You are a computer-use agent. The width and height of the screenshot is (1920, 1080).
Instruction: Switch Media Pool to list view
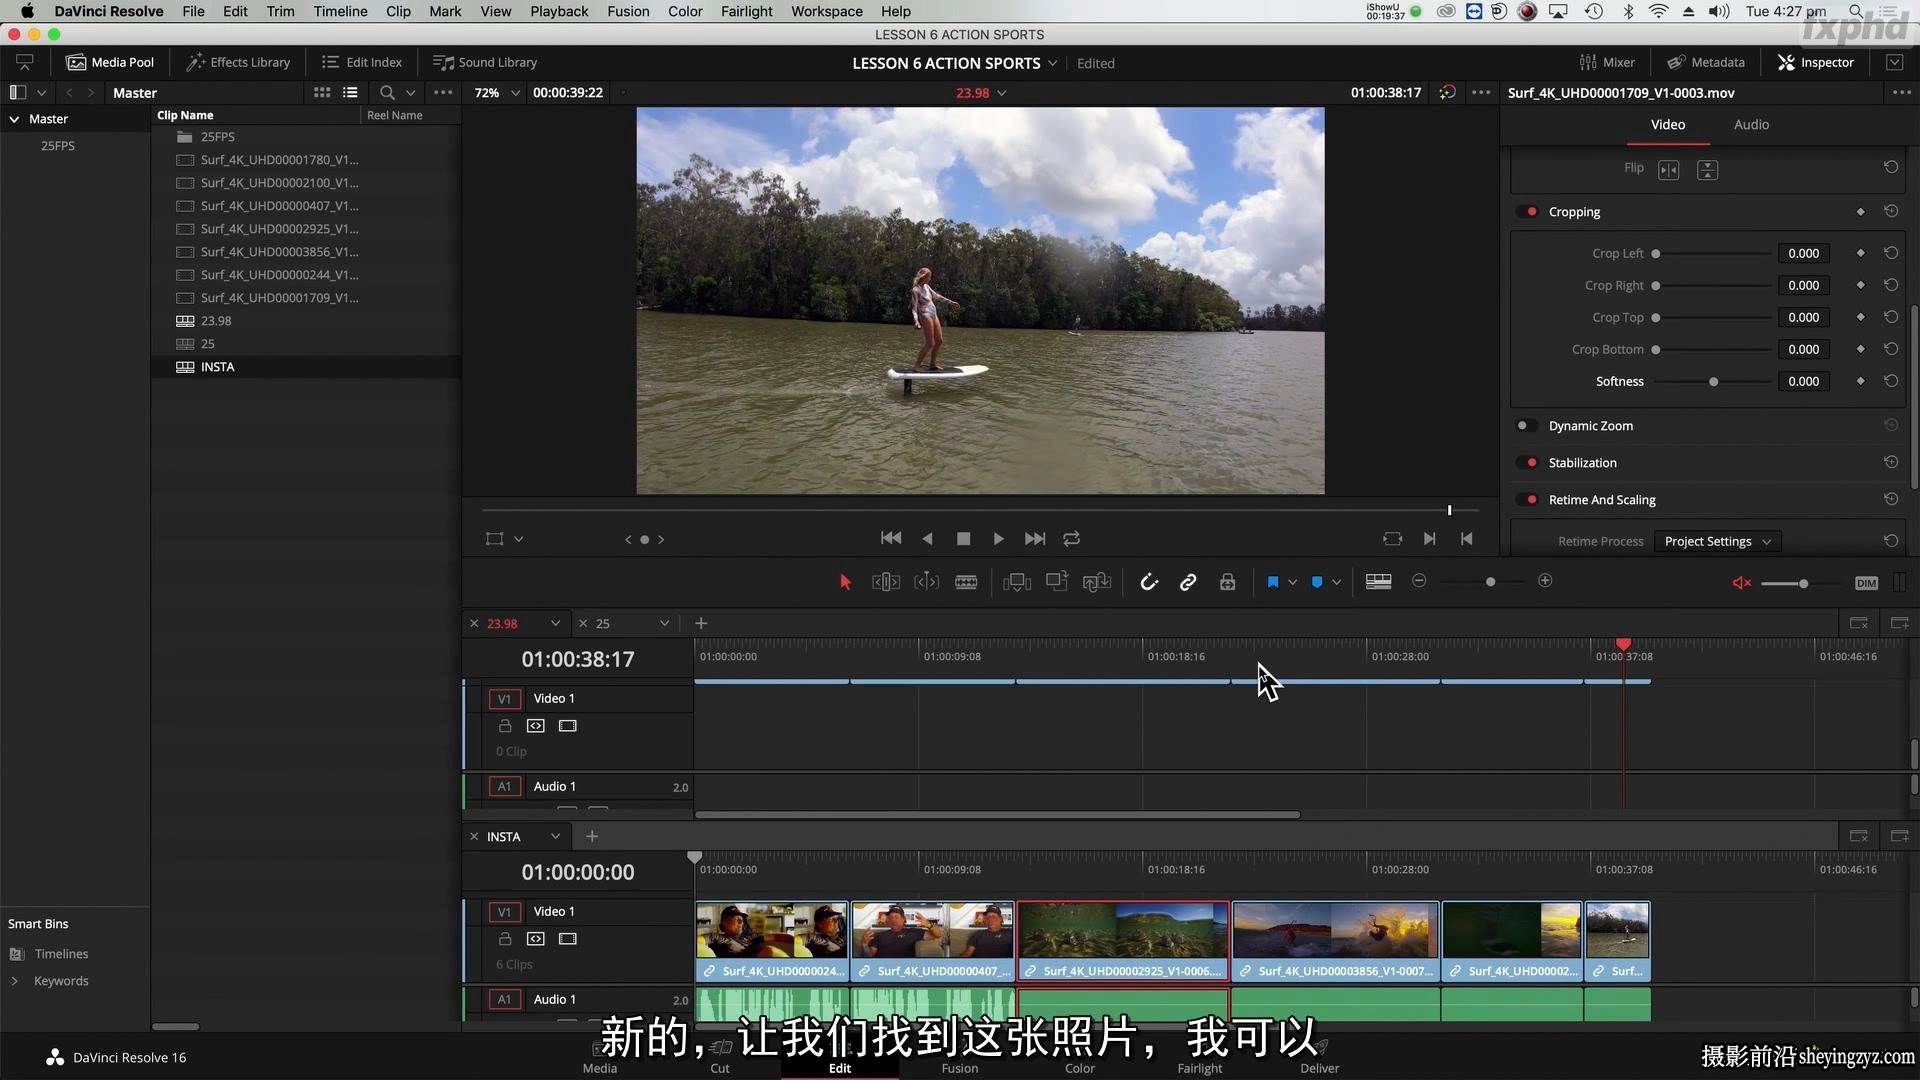350,92
